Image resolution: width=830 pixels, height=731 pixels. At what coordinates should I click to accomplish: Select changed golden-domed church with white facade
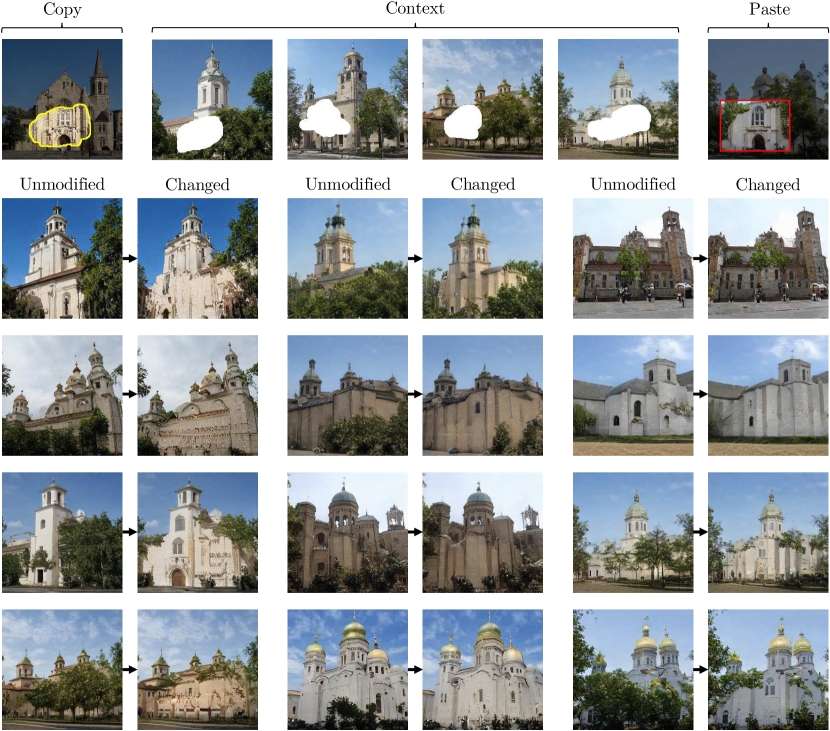click(768, 670)
